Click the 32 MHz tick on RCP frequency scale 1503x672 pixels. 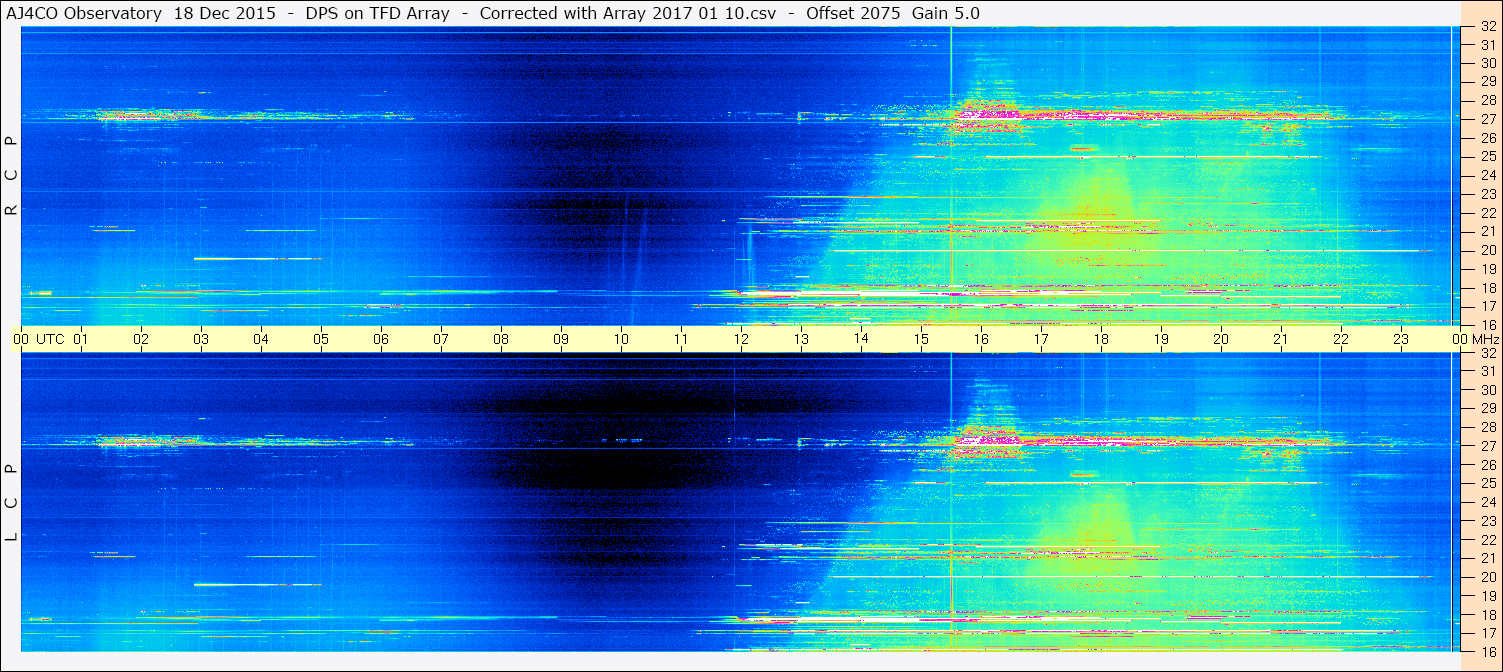1487,27
